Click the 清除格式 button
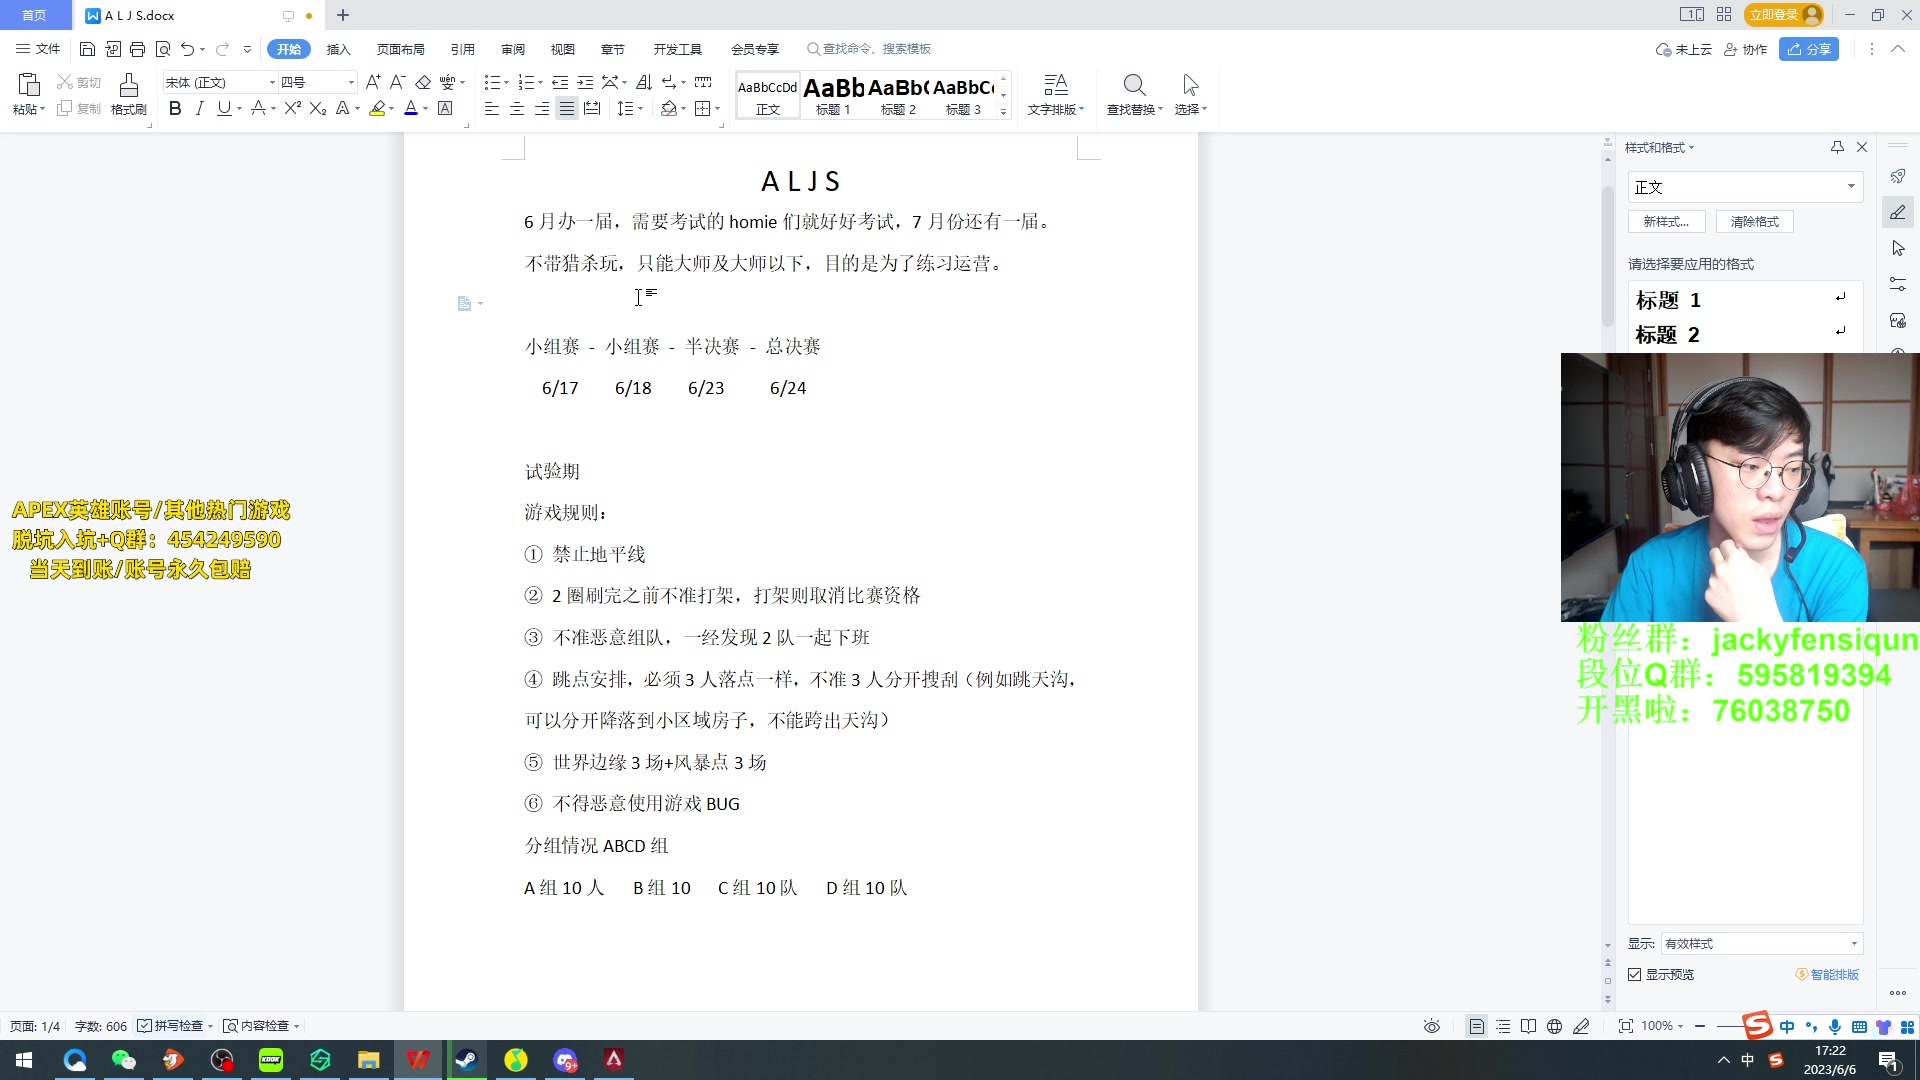The image size is (1920, 1080). [x=1754, y=221]
